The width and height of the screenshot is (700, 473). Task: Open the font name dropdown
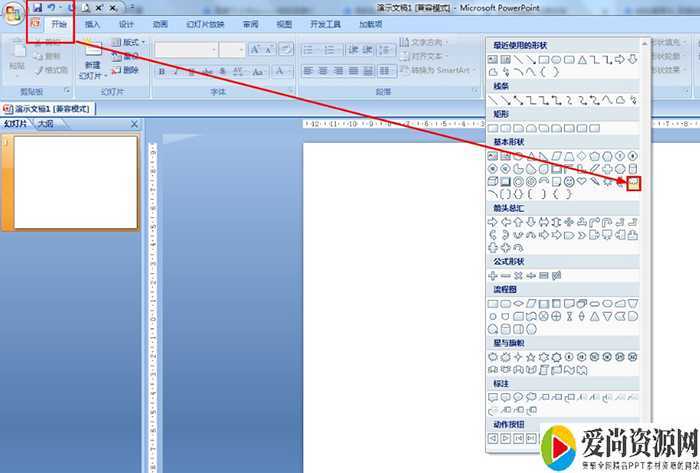[x=211, y=50]
